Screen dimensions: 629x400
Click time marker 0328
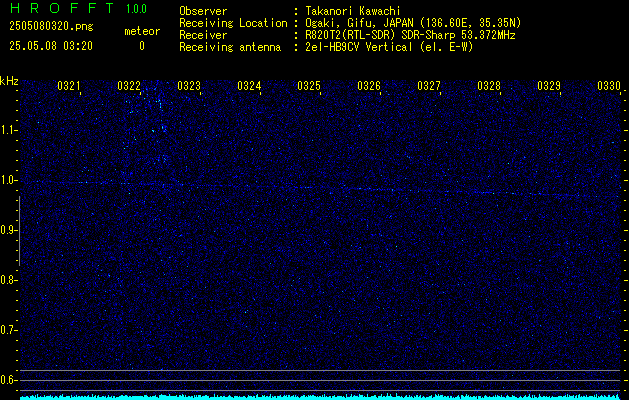[489, 86]
